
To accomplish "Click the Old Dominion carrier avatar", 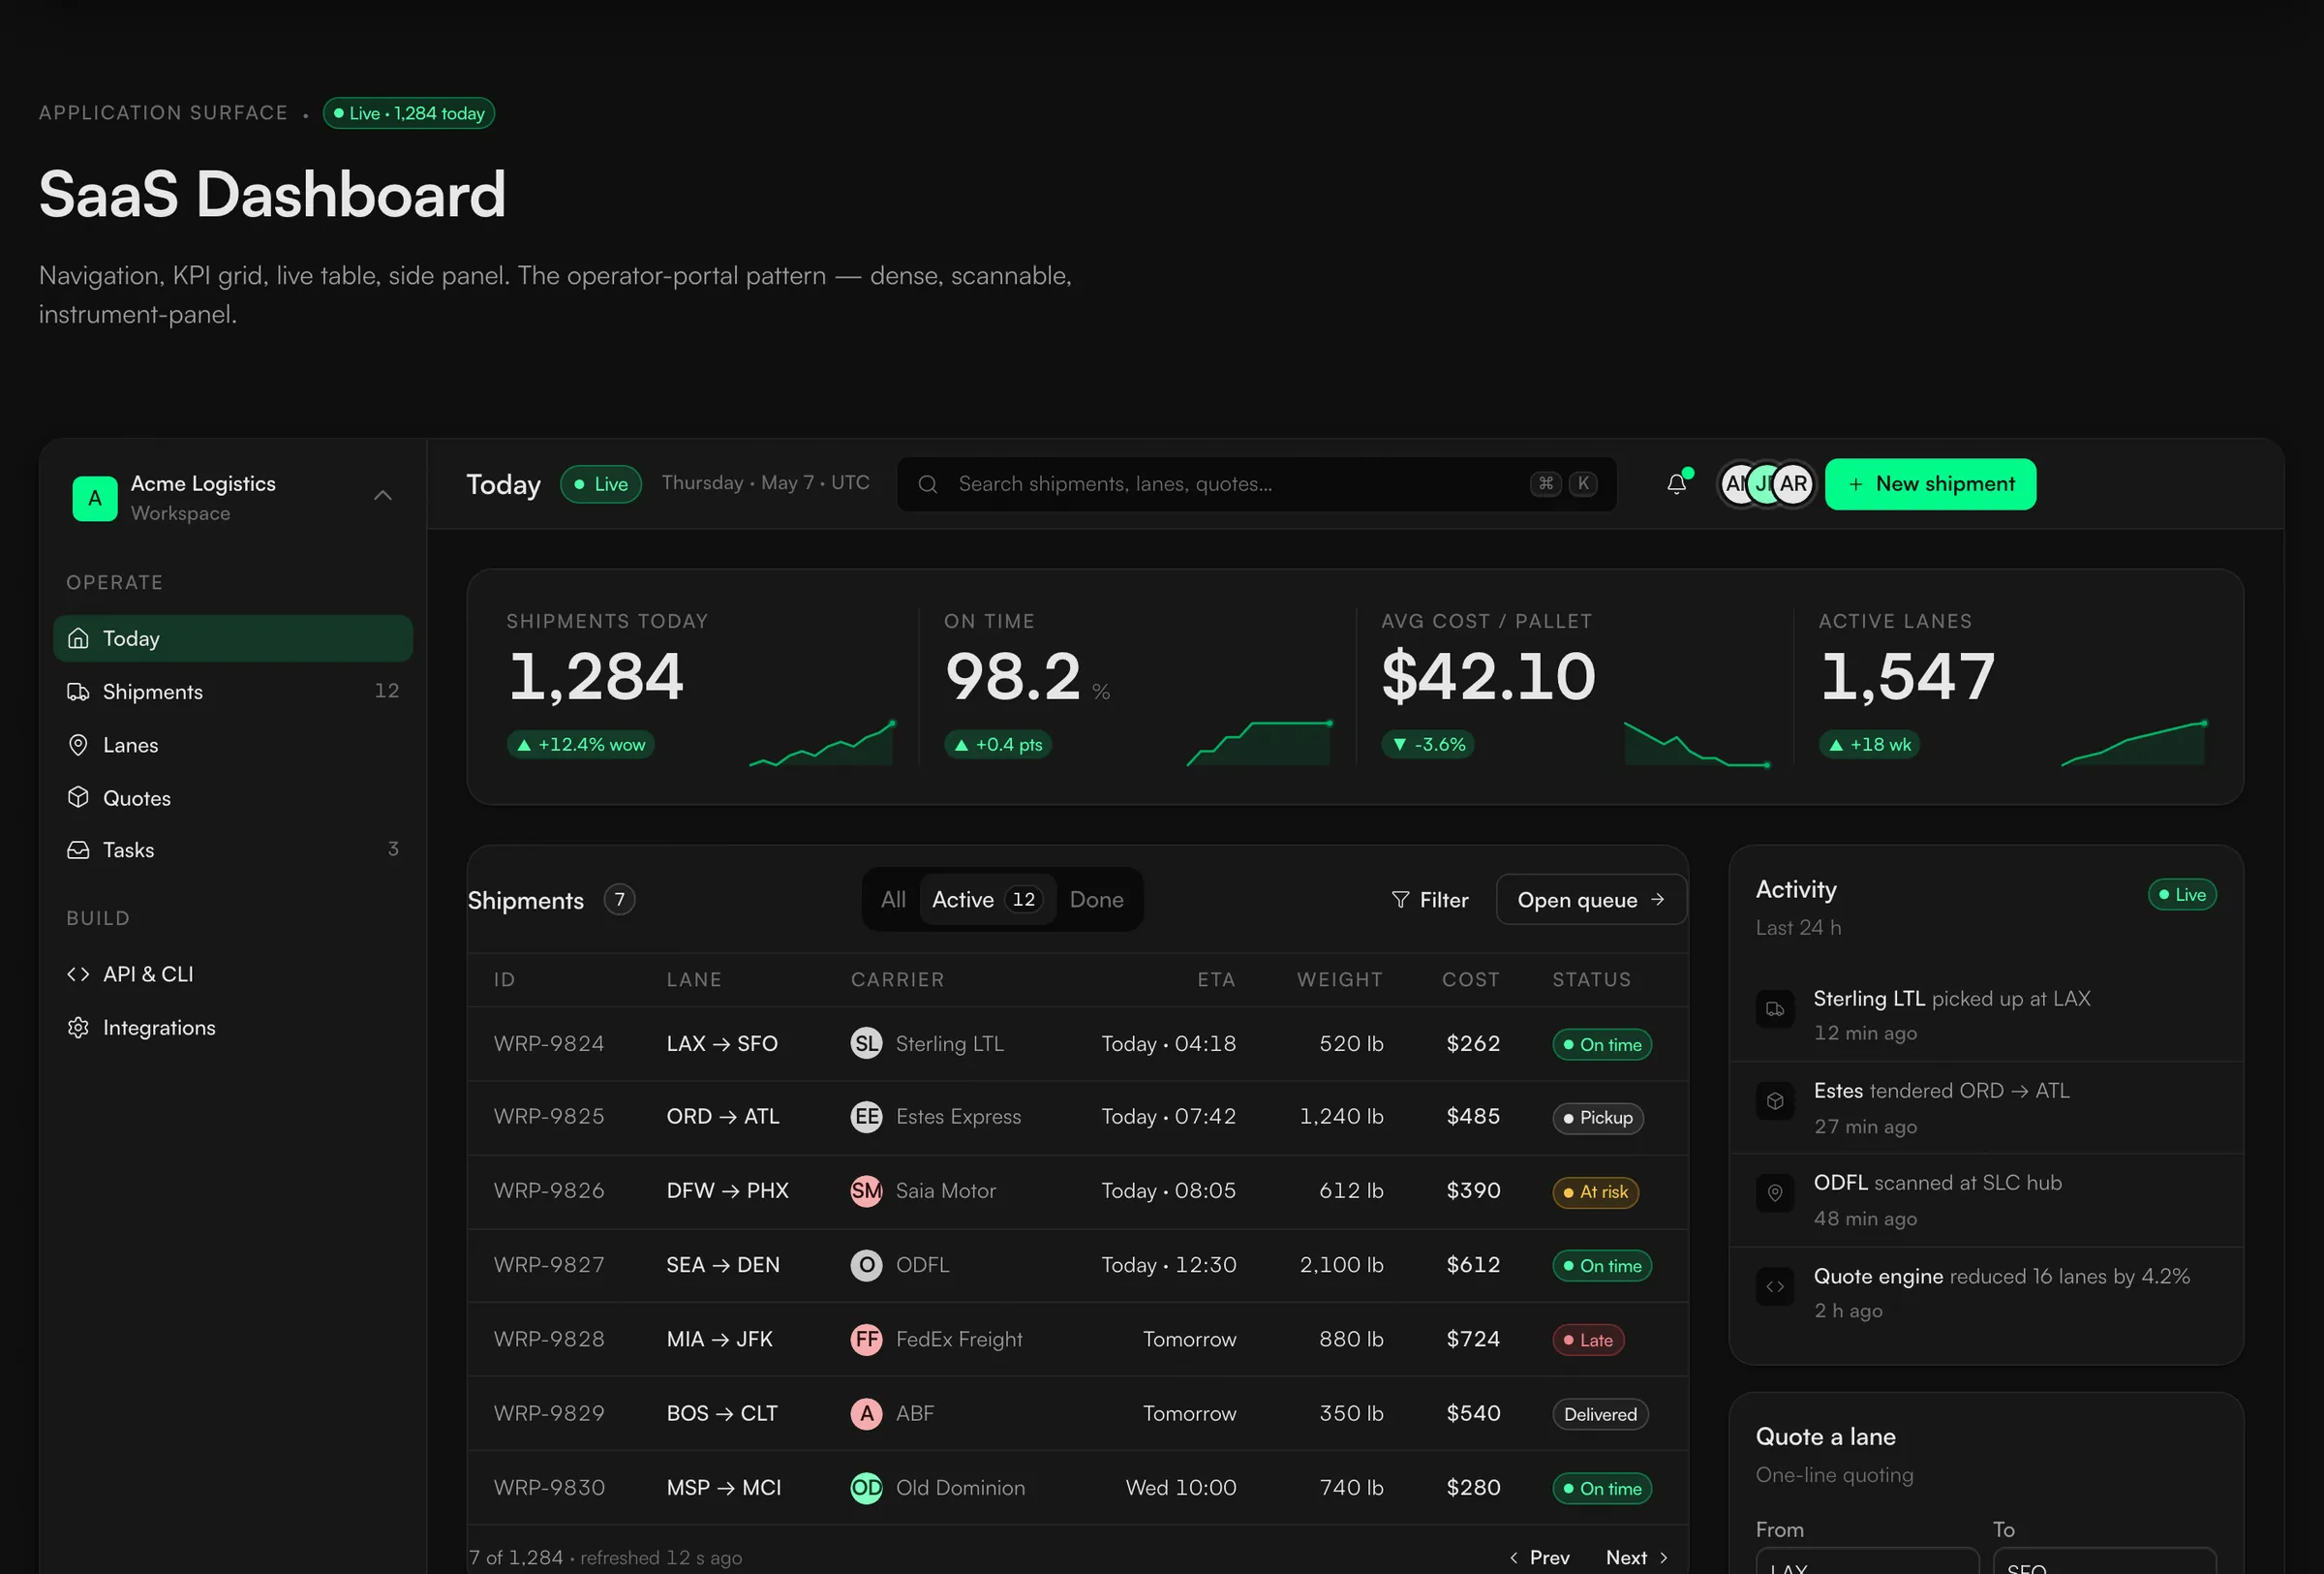I will point(866,1487).
